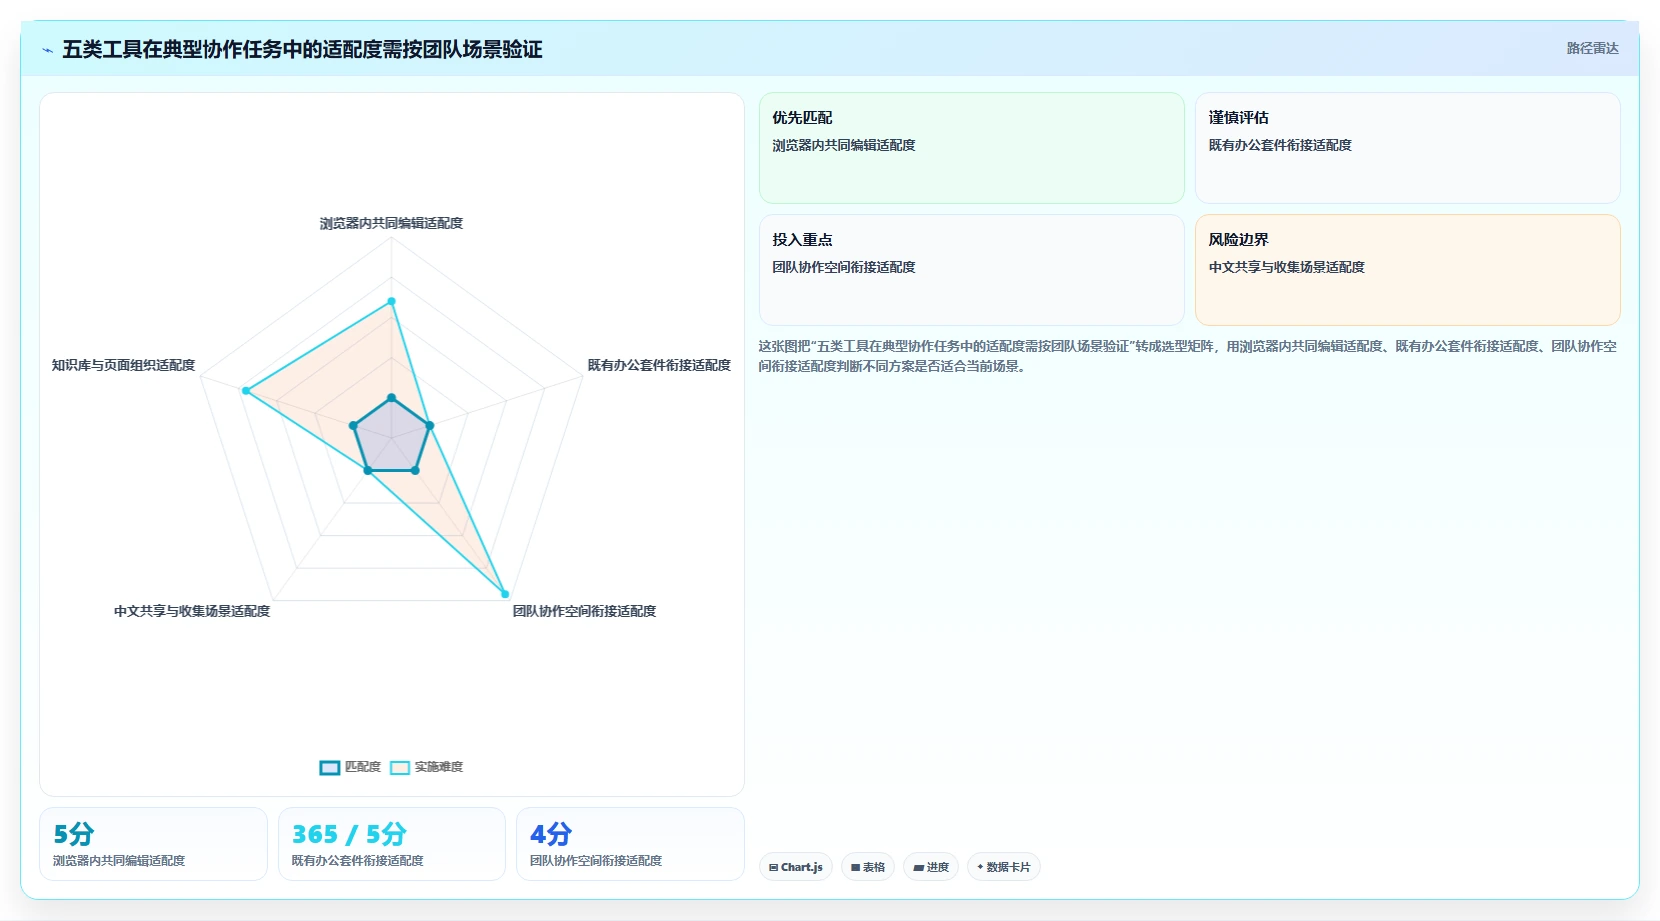Click the page title heading text

tap(302, 49)
